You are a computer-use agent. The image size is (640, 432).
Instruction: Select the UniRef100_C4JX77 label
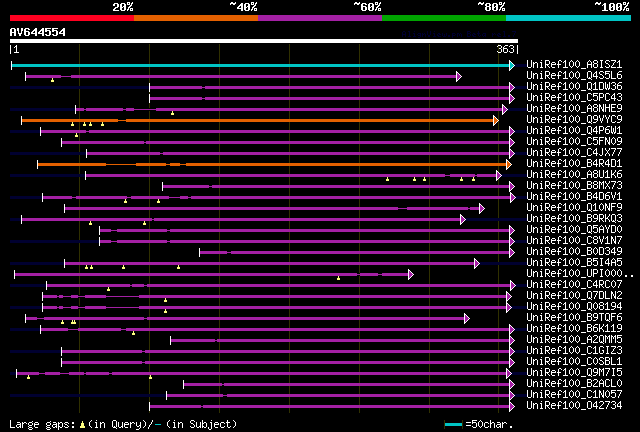574,153
